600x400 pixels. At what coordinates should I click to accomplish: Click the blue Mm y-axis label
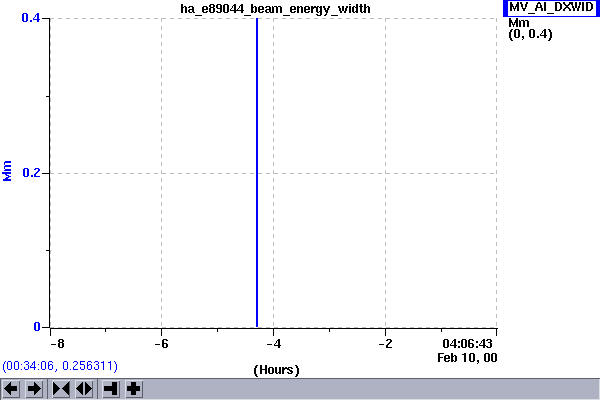click(x=9, y=173)
